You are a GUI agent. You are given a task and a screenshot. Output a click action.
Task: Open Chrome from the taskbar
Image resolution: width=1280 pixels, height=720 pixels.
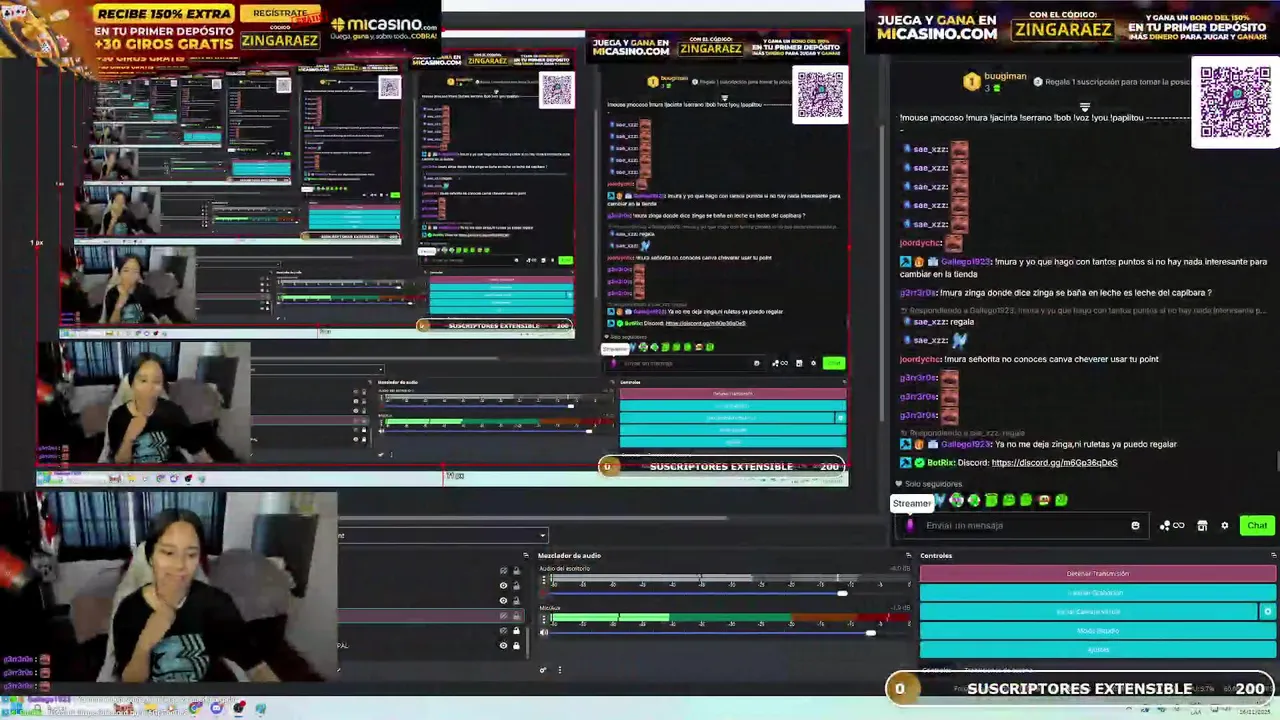pyautogui.click(x=194, y=708)
